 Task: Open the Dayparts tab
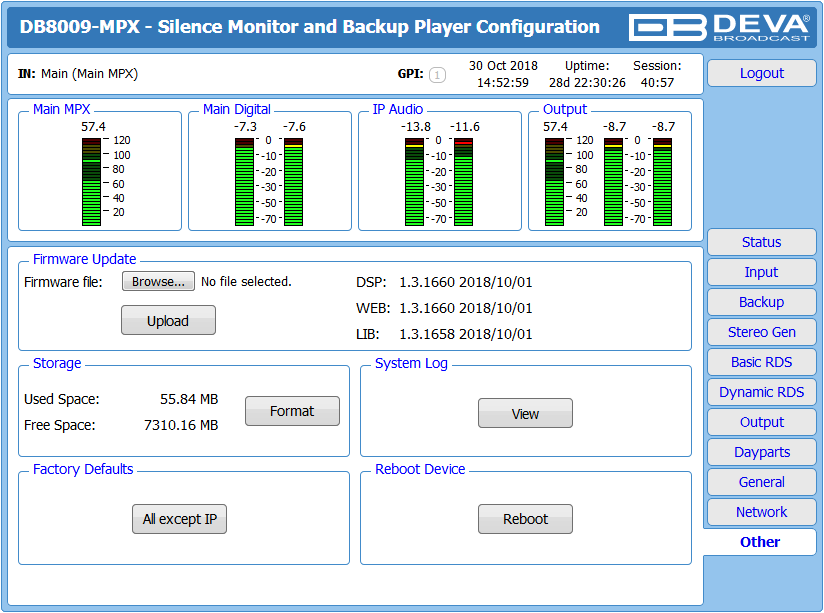click(x=761, y=452)
